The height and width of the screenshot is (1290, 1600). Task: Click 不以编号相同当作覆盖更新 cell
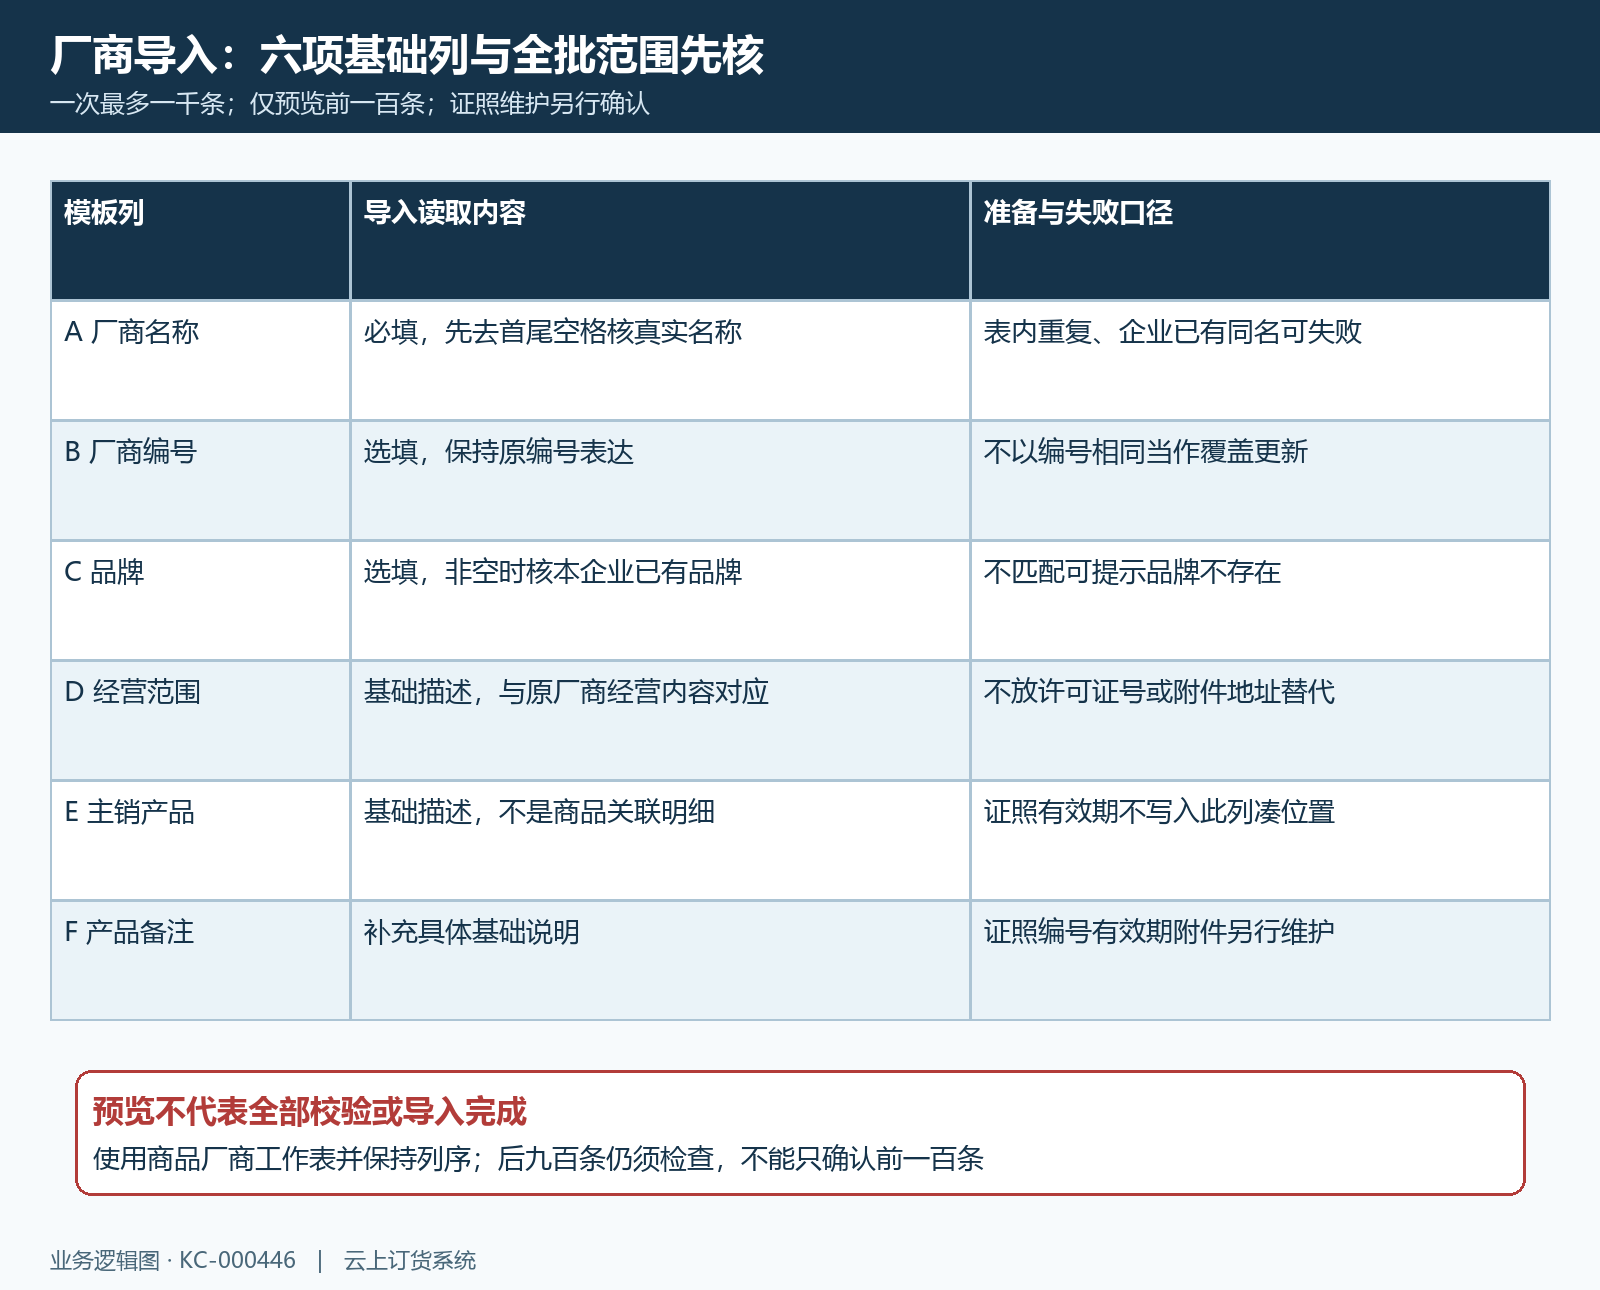pos(1260,481)
